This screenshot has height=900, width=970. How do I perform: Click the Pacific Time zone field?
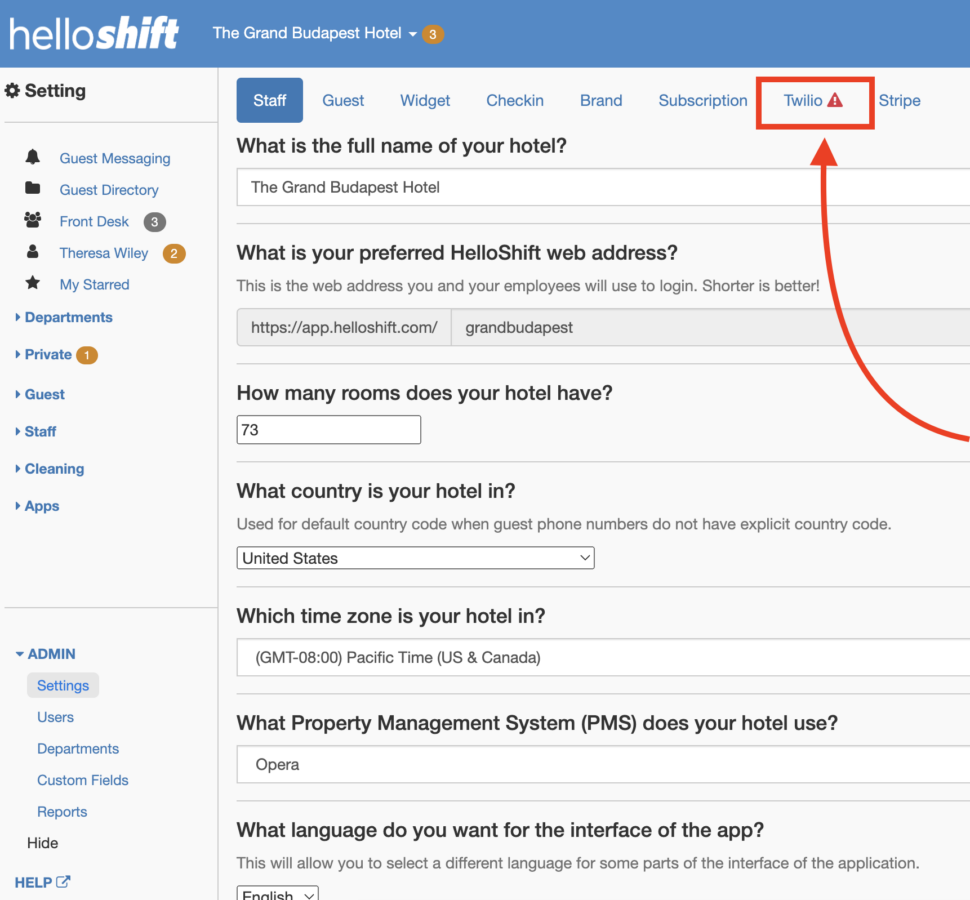[x=603, y=658]
